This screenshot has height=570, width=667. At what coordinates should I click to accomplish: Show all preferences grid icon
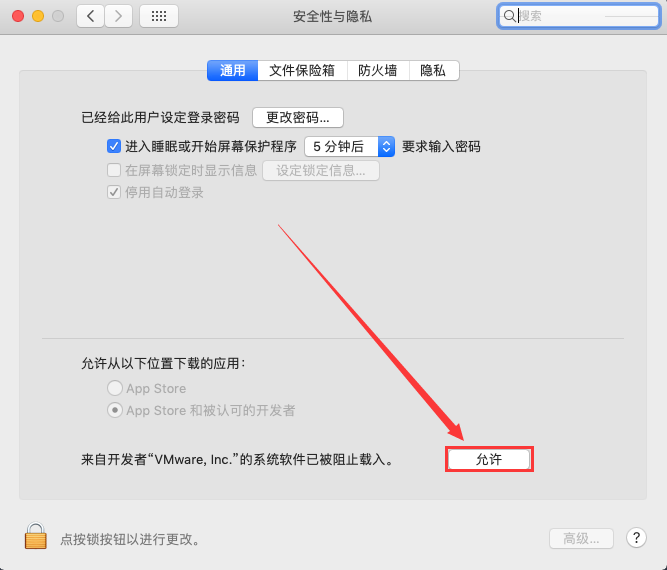coord(159,16)
